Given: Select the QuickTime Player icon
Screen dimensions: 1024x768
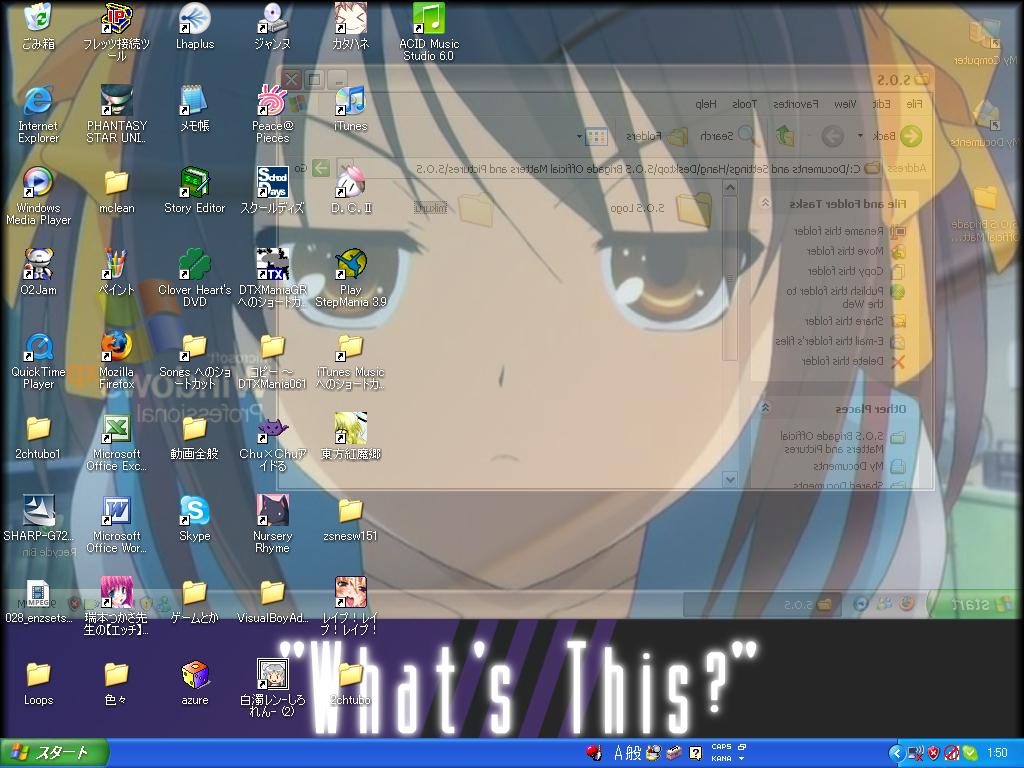Looking at the screenshot, I should point(38,360).
